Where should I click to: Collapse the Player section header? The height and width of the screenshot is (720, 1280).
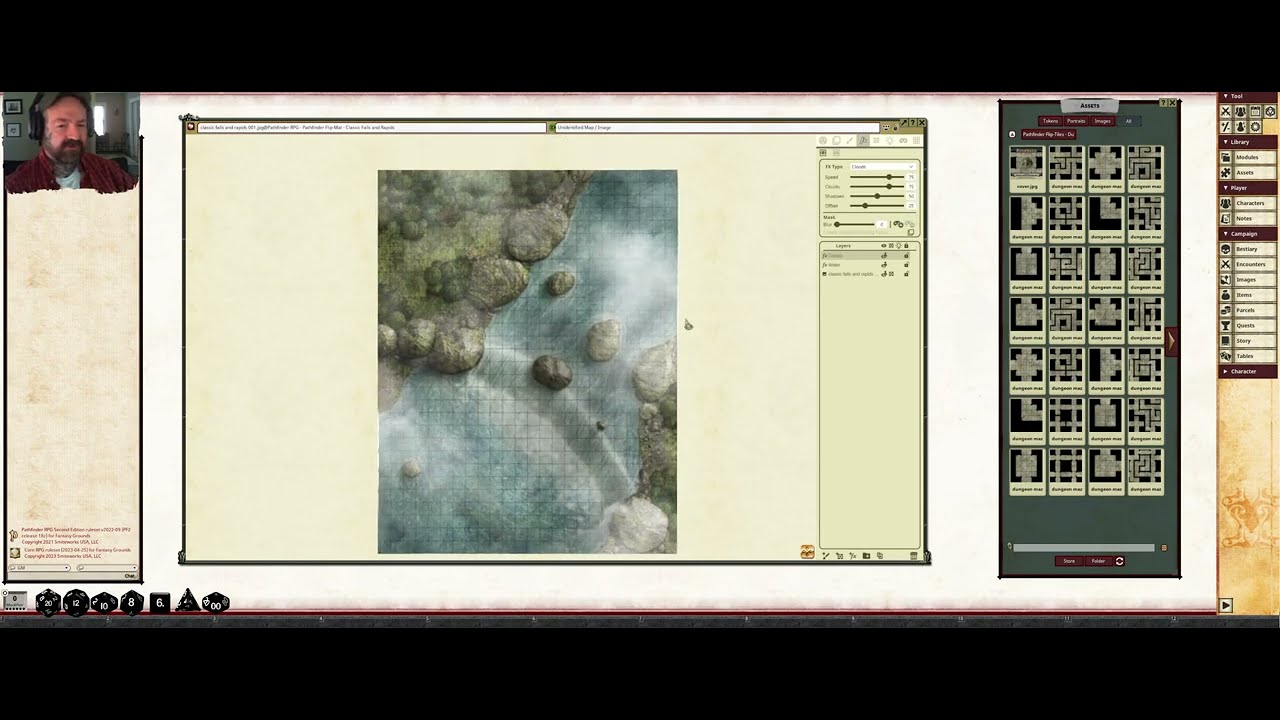tap(1247, 188)
